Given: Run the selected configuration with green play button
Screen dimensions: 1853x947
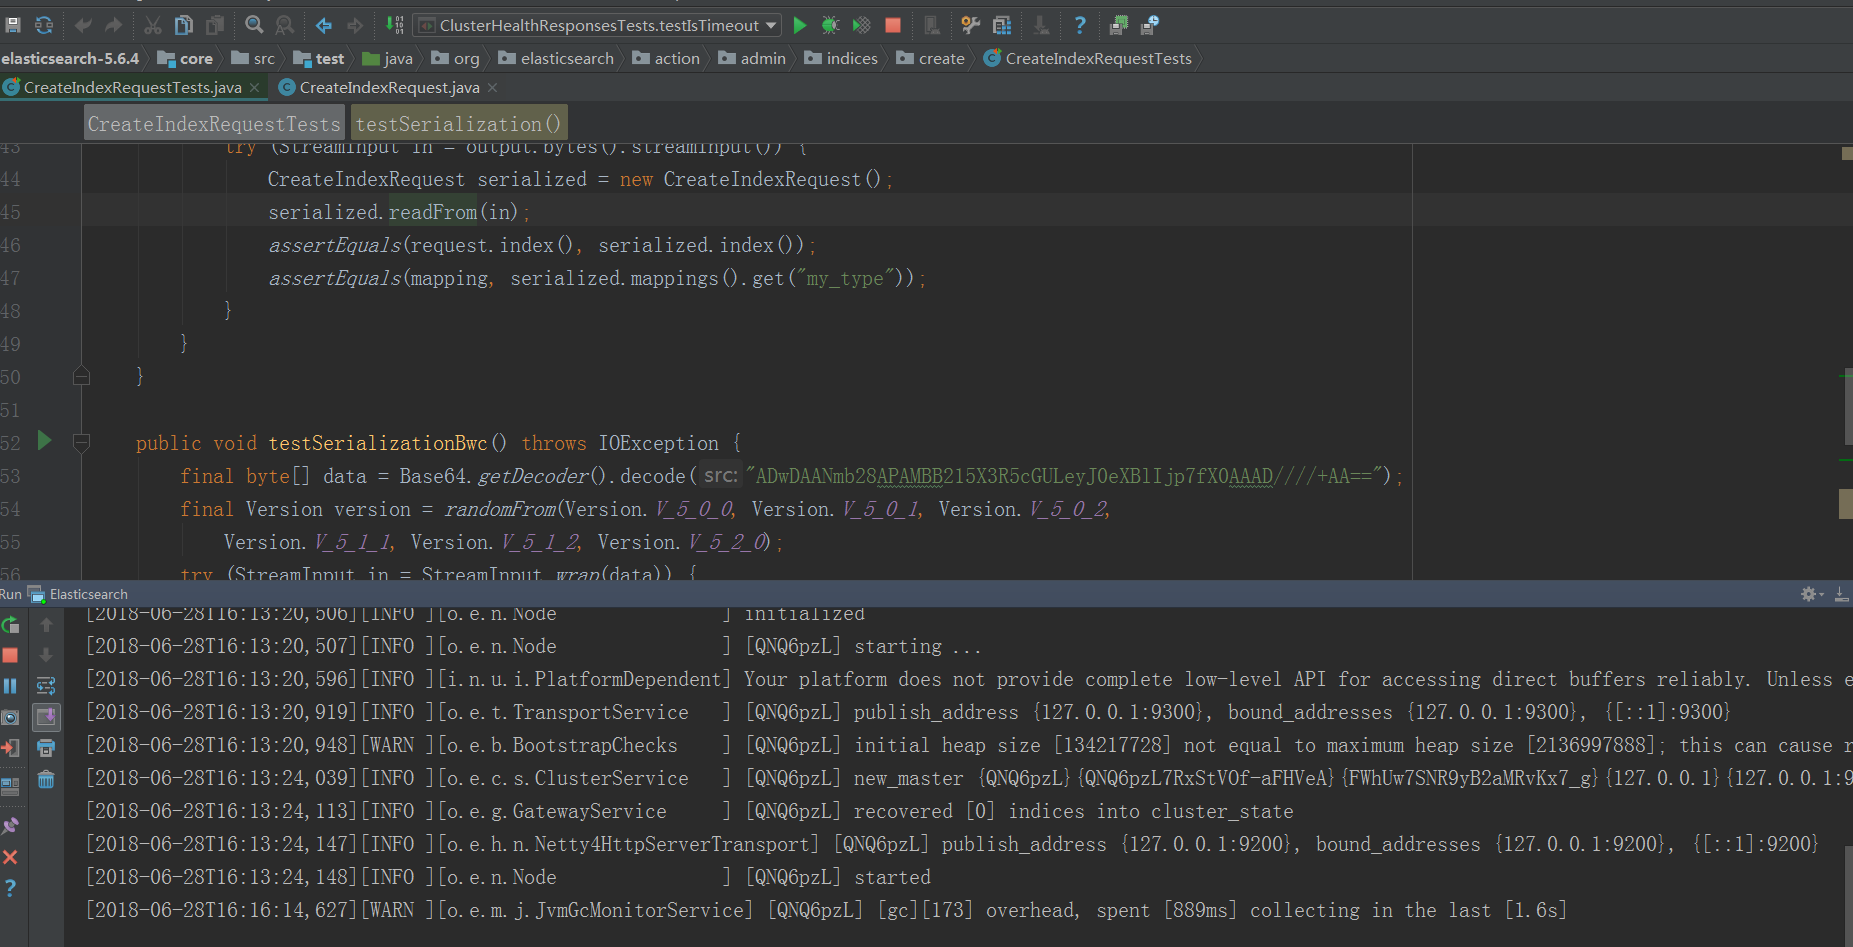Looking at the screenshot, I should point(799,25).
